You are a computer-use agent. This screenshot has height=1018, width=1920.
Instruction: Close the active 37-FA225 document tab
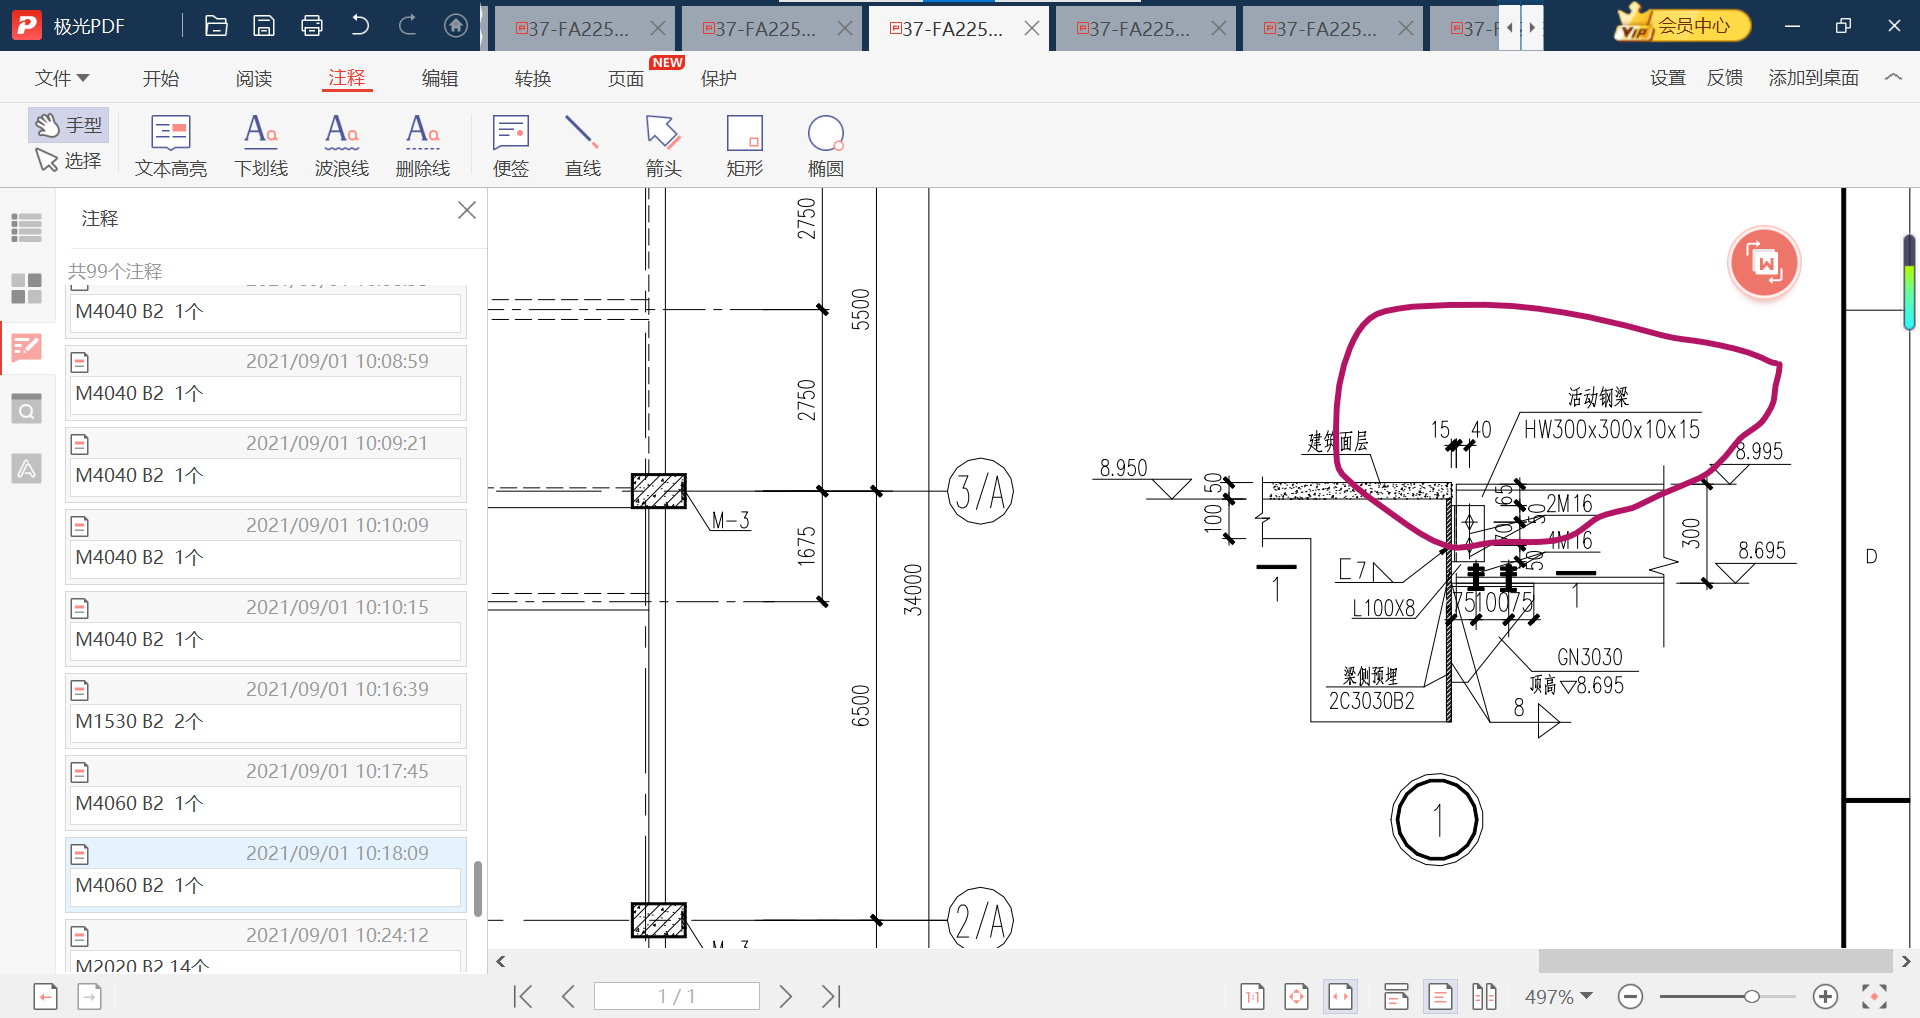point(1032,29)
